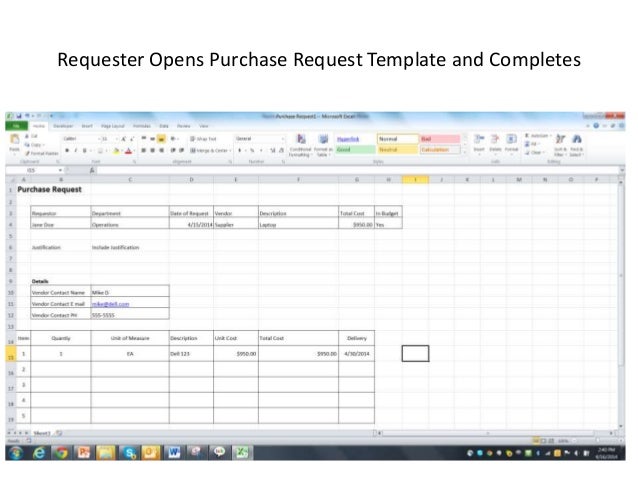Switch to Insert ribbon tab
Image resolution: width=638 pixels, height=479 pixels.
click(87, 126)
